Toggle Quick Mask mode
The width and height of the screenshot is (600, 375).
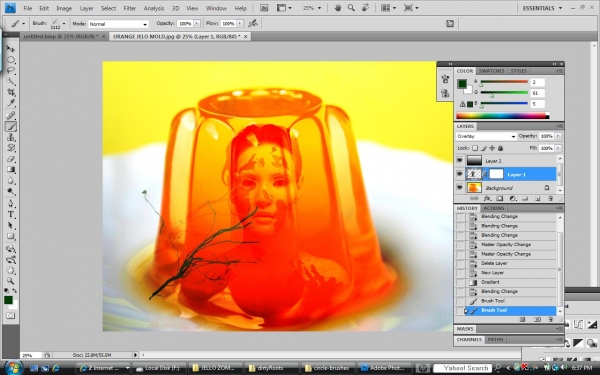10,316
